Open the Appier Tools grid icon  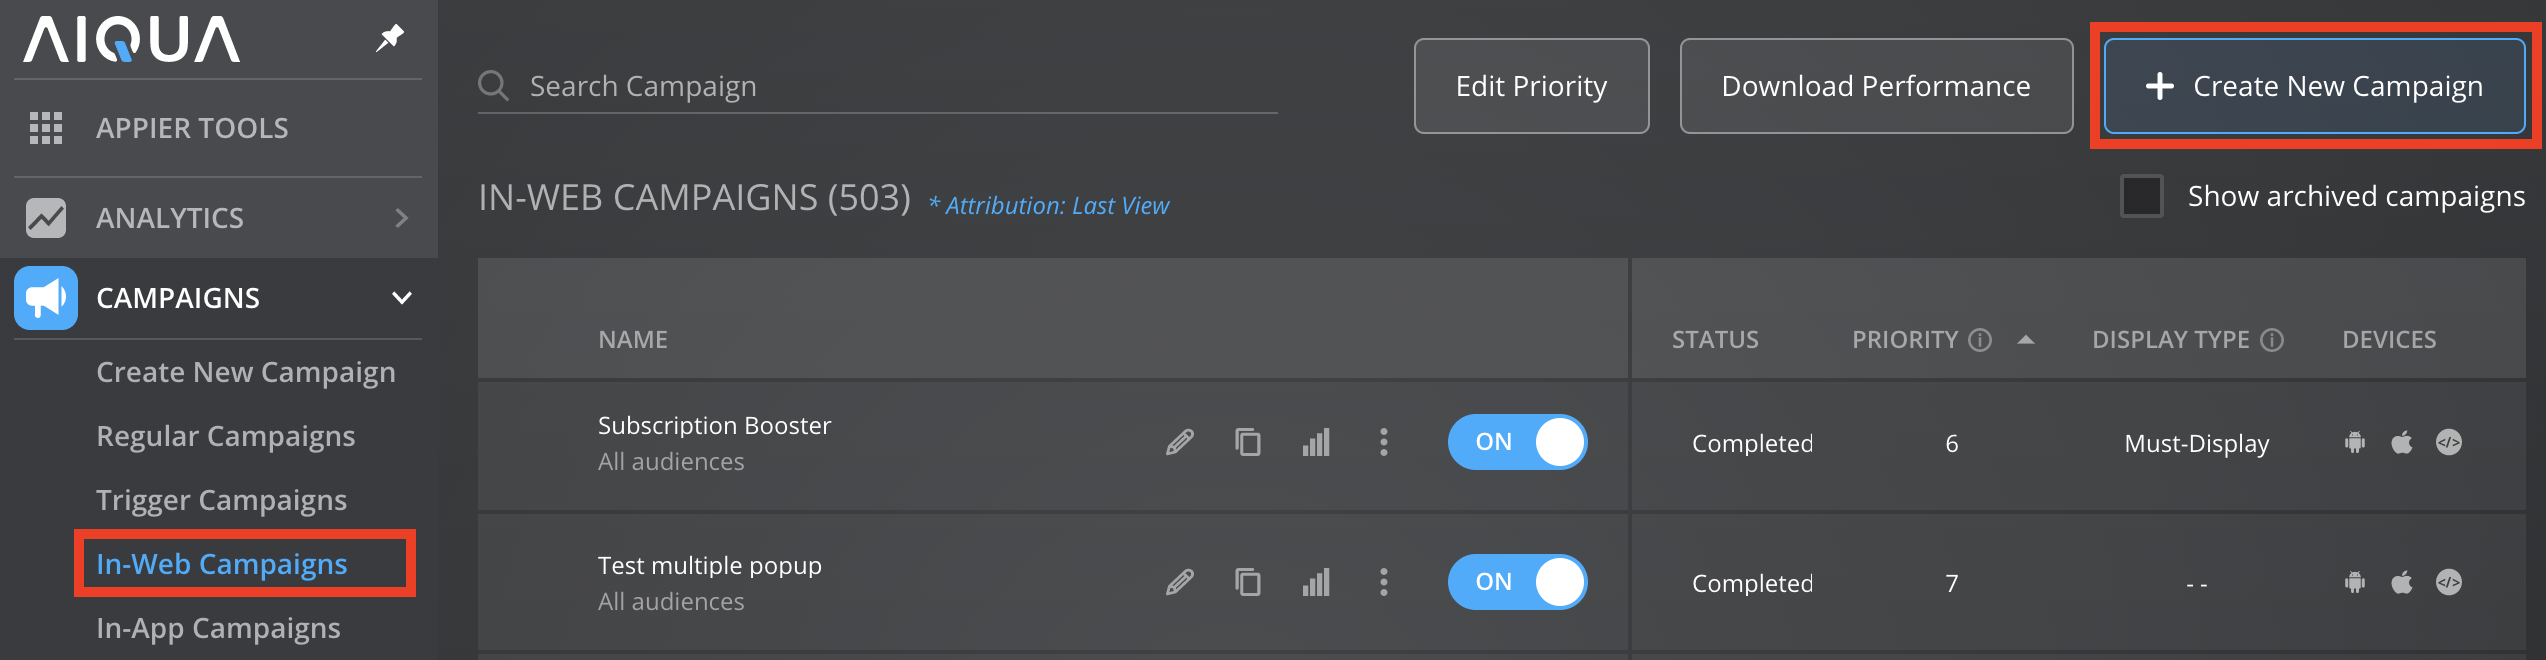tap(46, 128)
